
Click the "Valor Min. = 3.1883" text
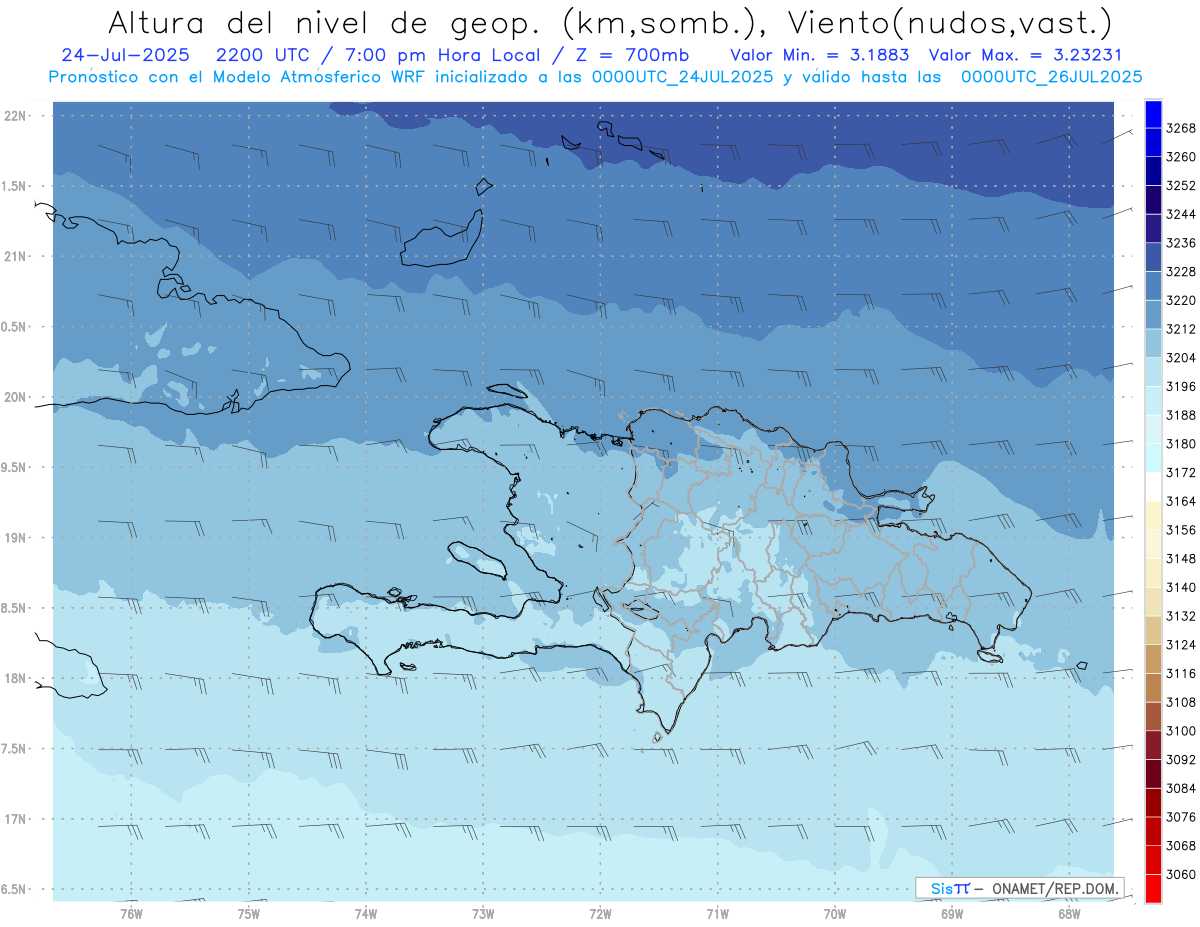[x=819, y=54]
